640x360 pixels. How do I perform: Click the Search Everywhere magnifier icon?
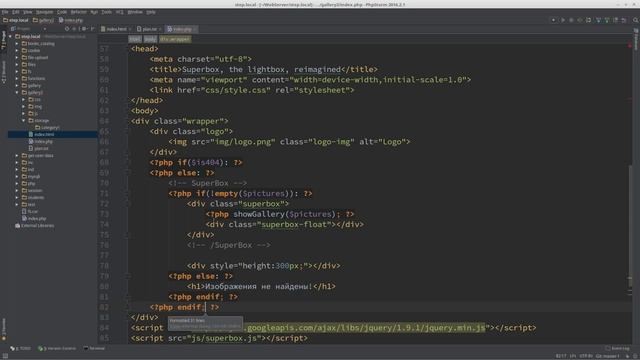(636, 20)
